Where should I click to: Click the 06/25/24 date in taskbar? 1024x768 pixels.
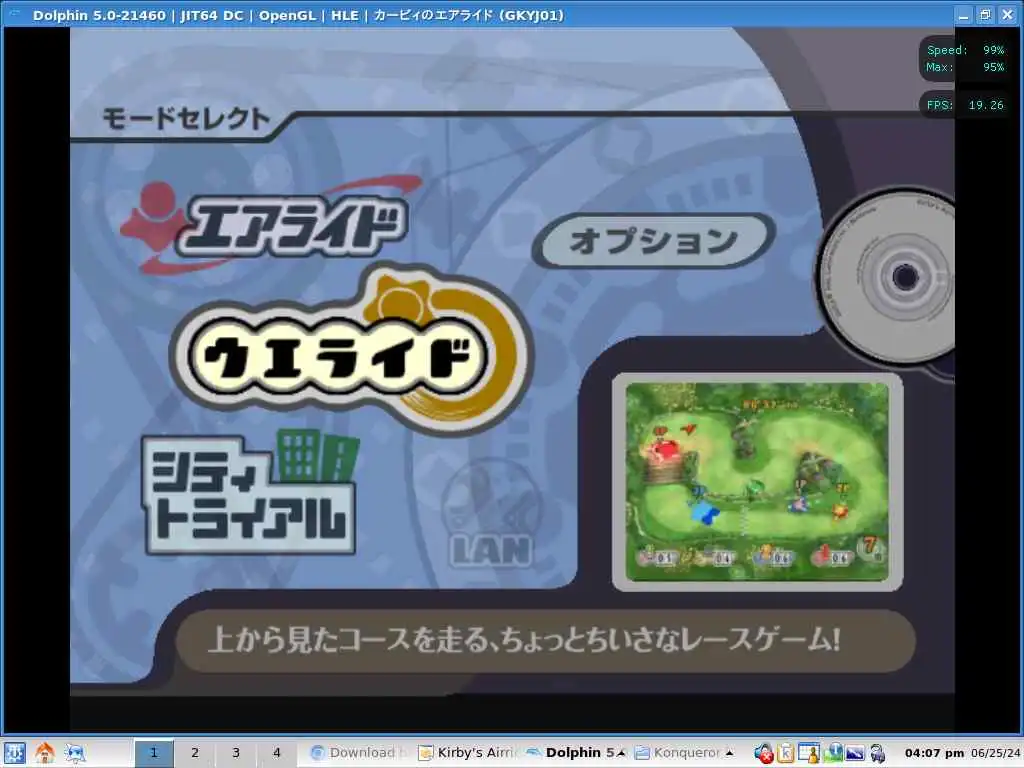995,753
